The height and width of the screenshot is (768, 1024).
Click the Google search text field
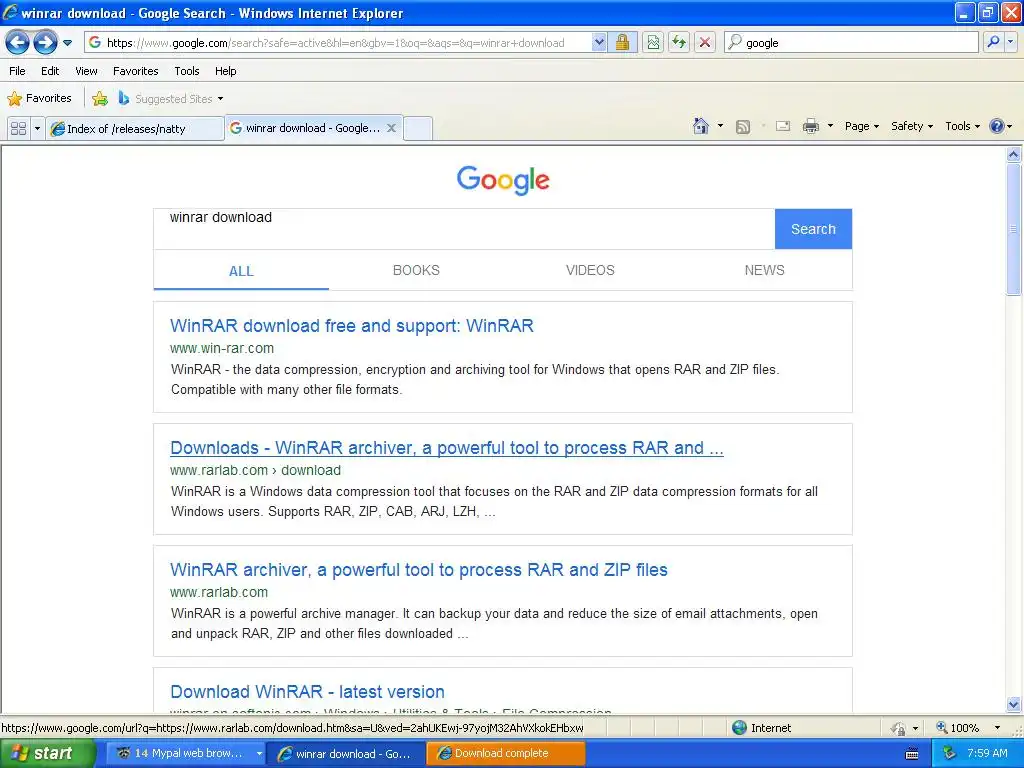[x=464, y=229]
